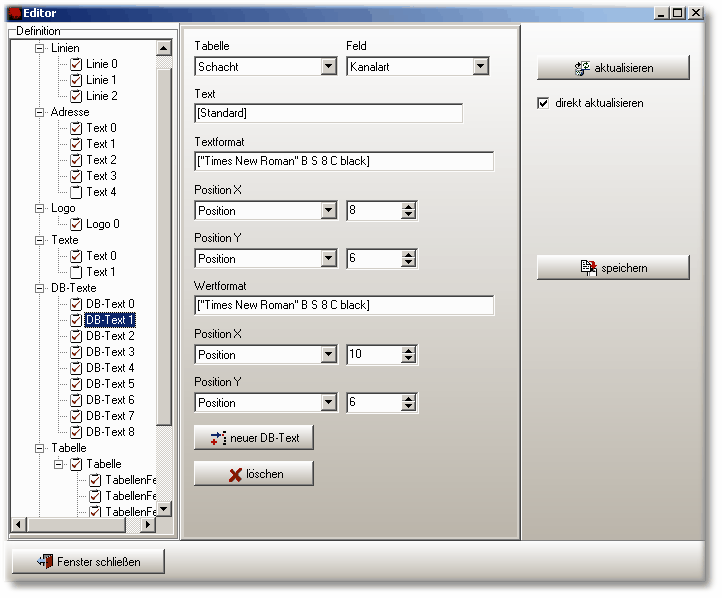The height and width of the screenshot is (598, 722).
Task: Collapse the DB-Texte tree node
Action: (40, 288)
